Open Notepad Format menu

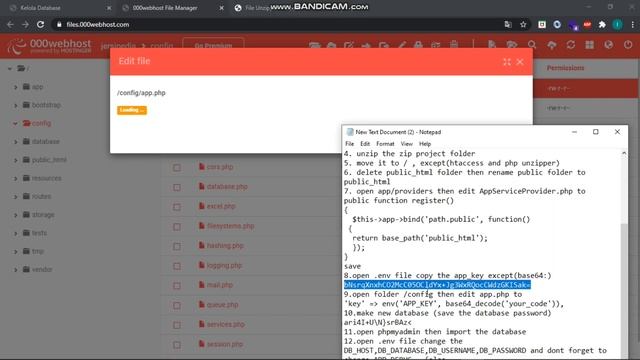[385, 144]
